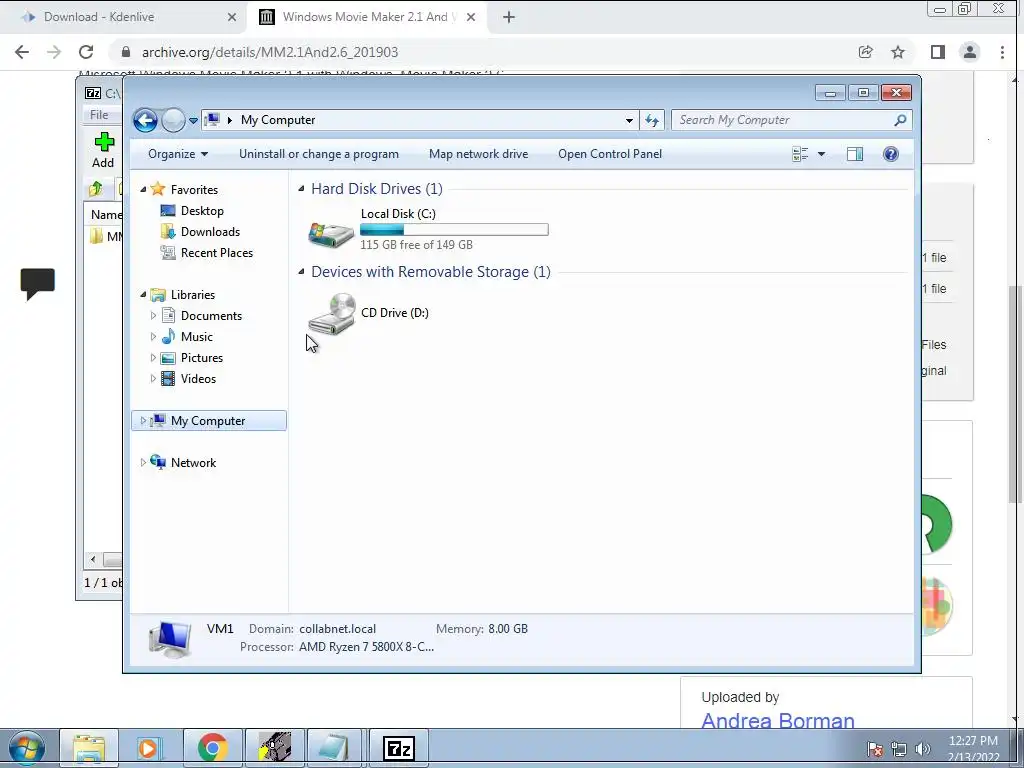Click Map network drive
This screenshot has width=1024, height=768.
pyautogui.click(x=479, y=154)
